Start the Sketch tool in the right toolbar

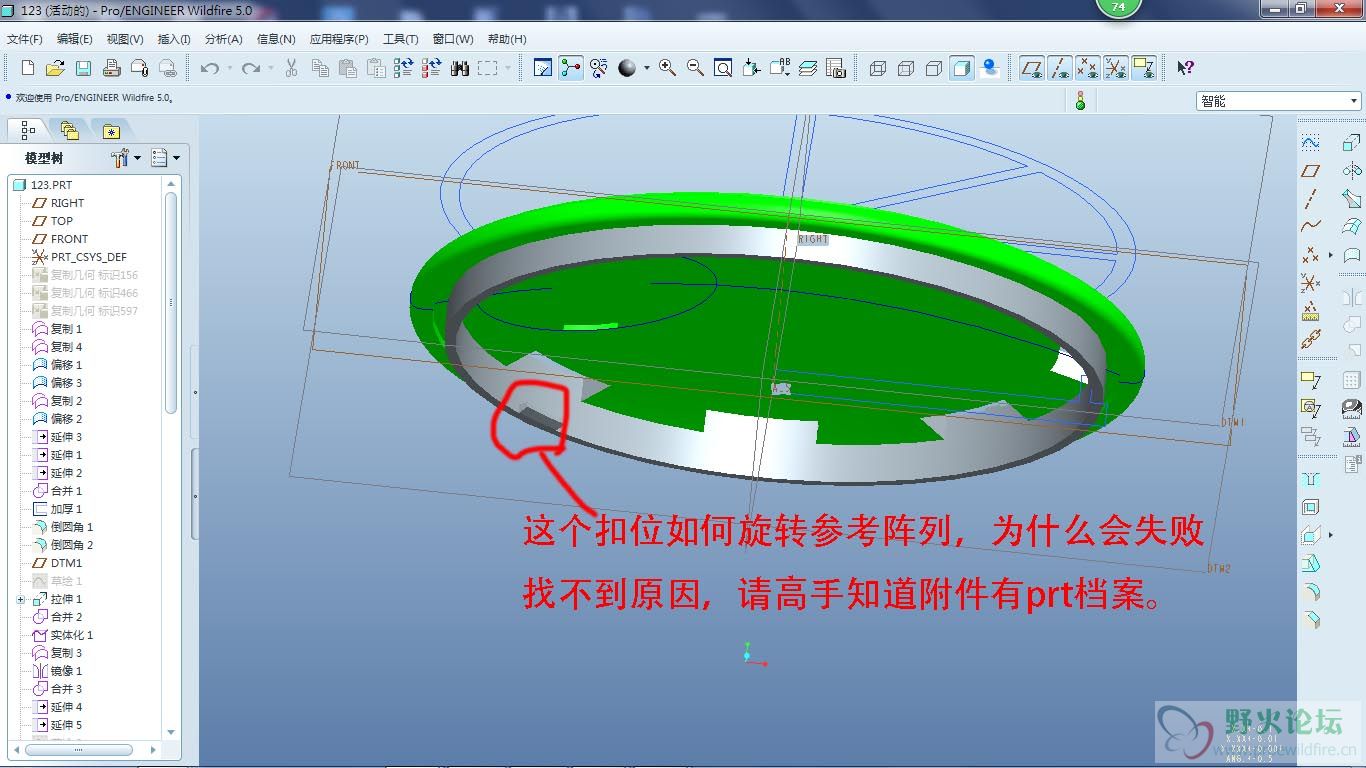1310,143
